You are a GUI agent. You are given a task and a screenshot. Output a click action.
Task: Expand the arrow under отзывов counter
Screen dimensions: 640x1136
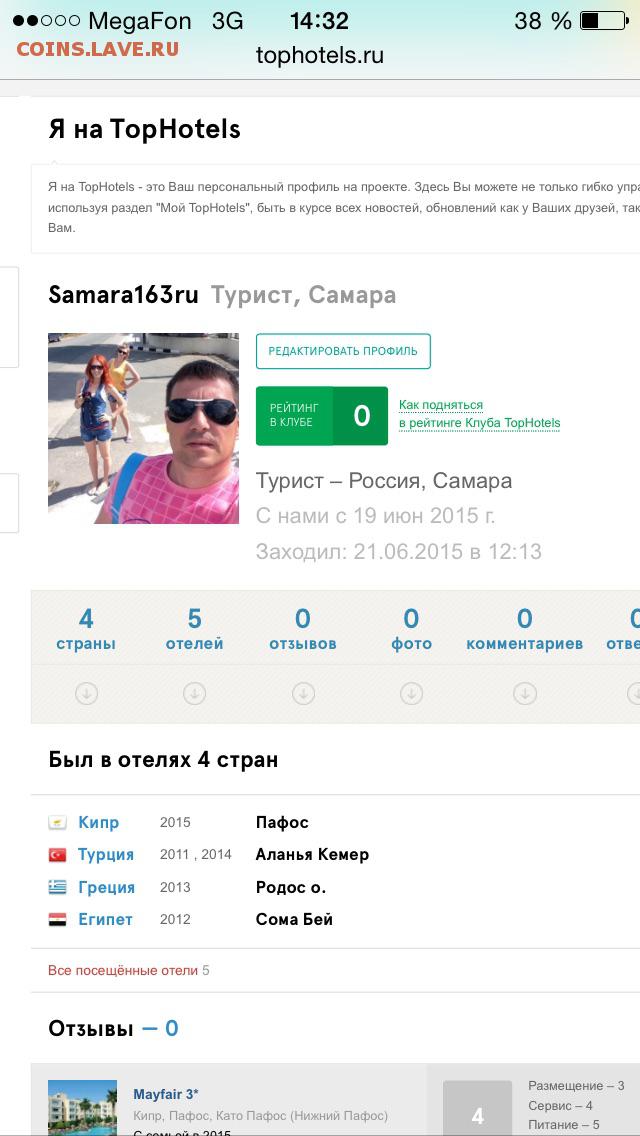click(x=303, y=694)
